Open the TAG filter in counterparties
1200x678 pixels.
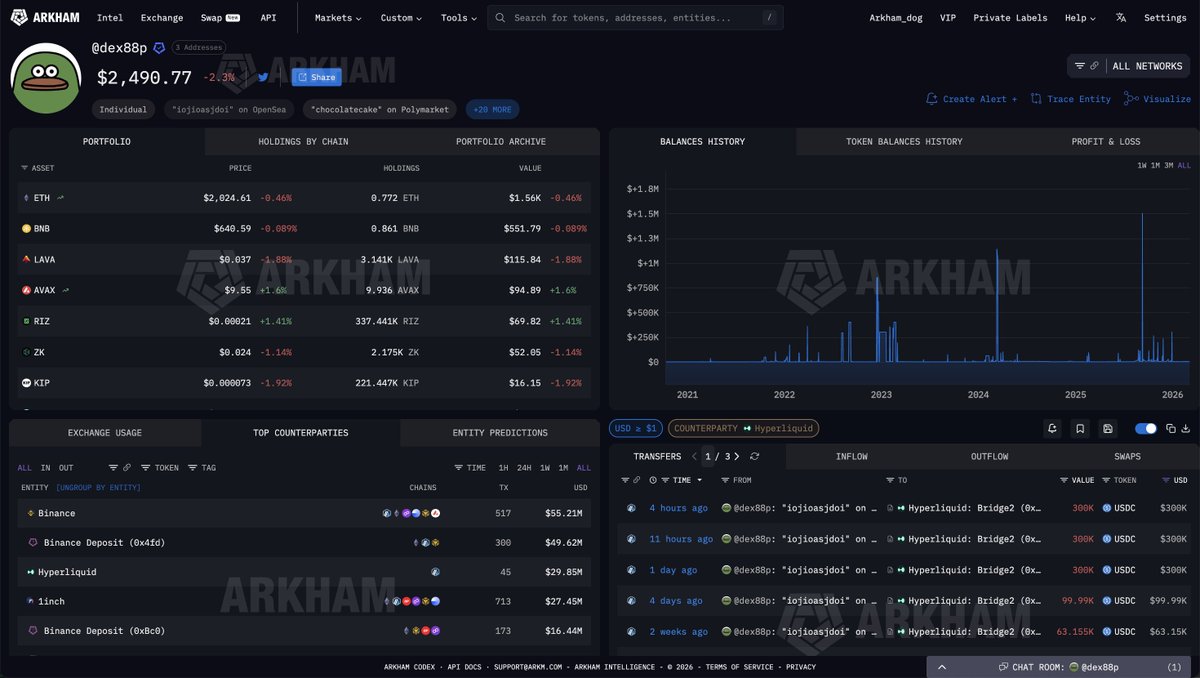click(x=202, y=467)
